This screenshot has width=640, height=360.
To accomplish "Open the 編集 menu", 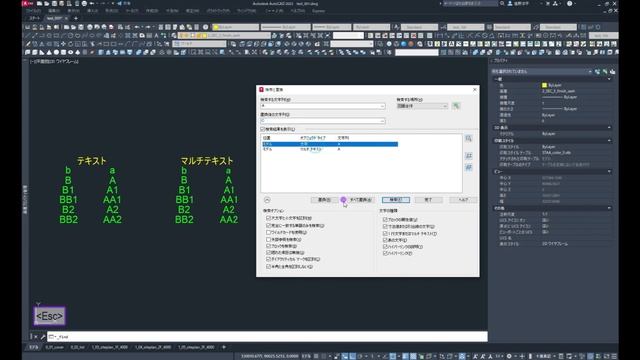I will tap(54, 11).
